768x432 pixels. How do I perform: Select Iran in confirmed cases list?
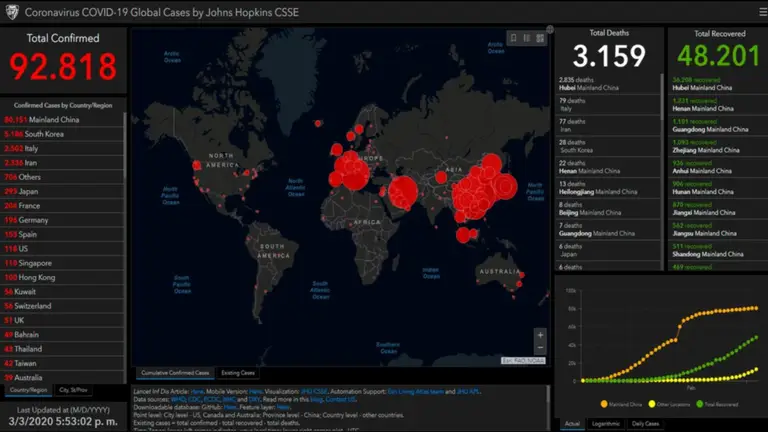pos(62,163)
